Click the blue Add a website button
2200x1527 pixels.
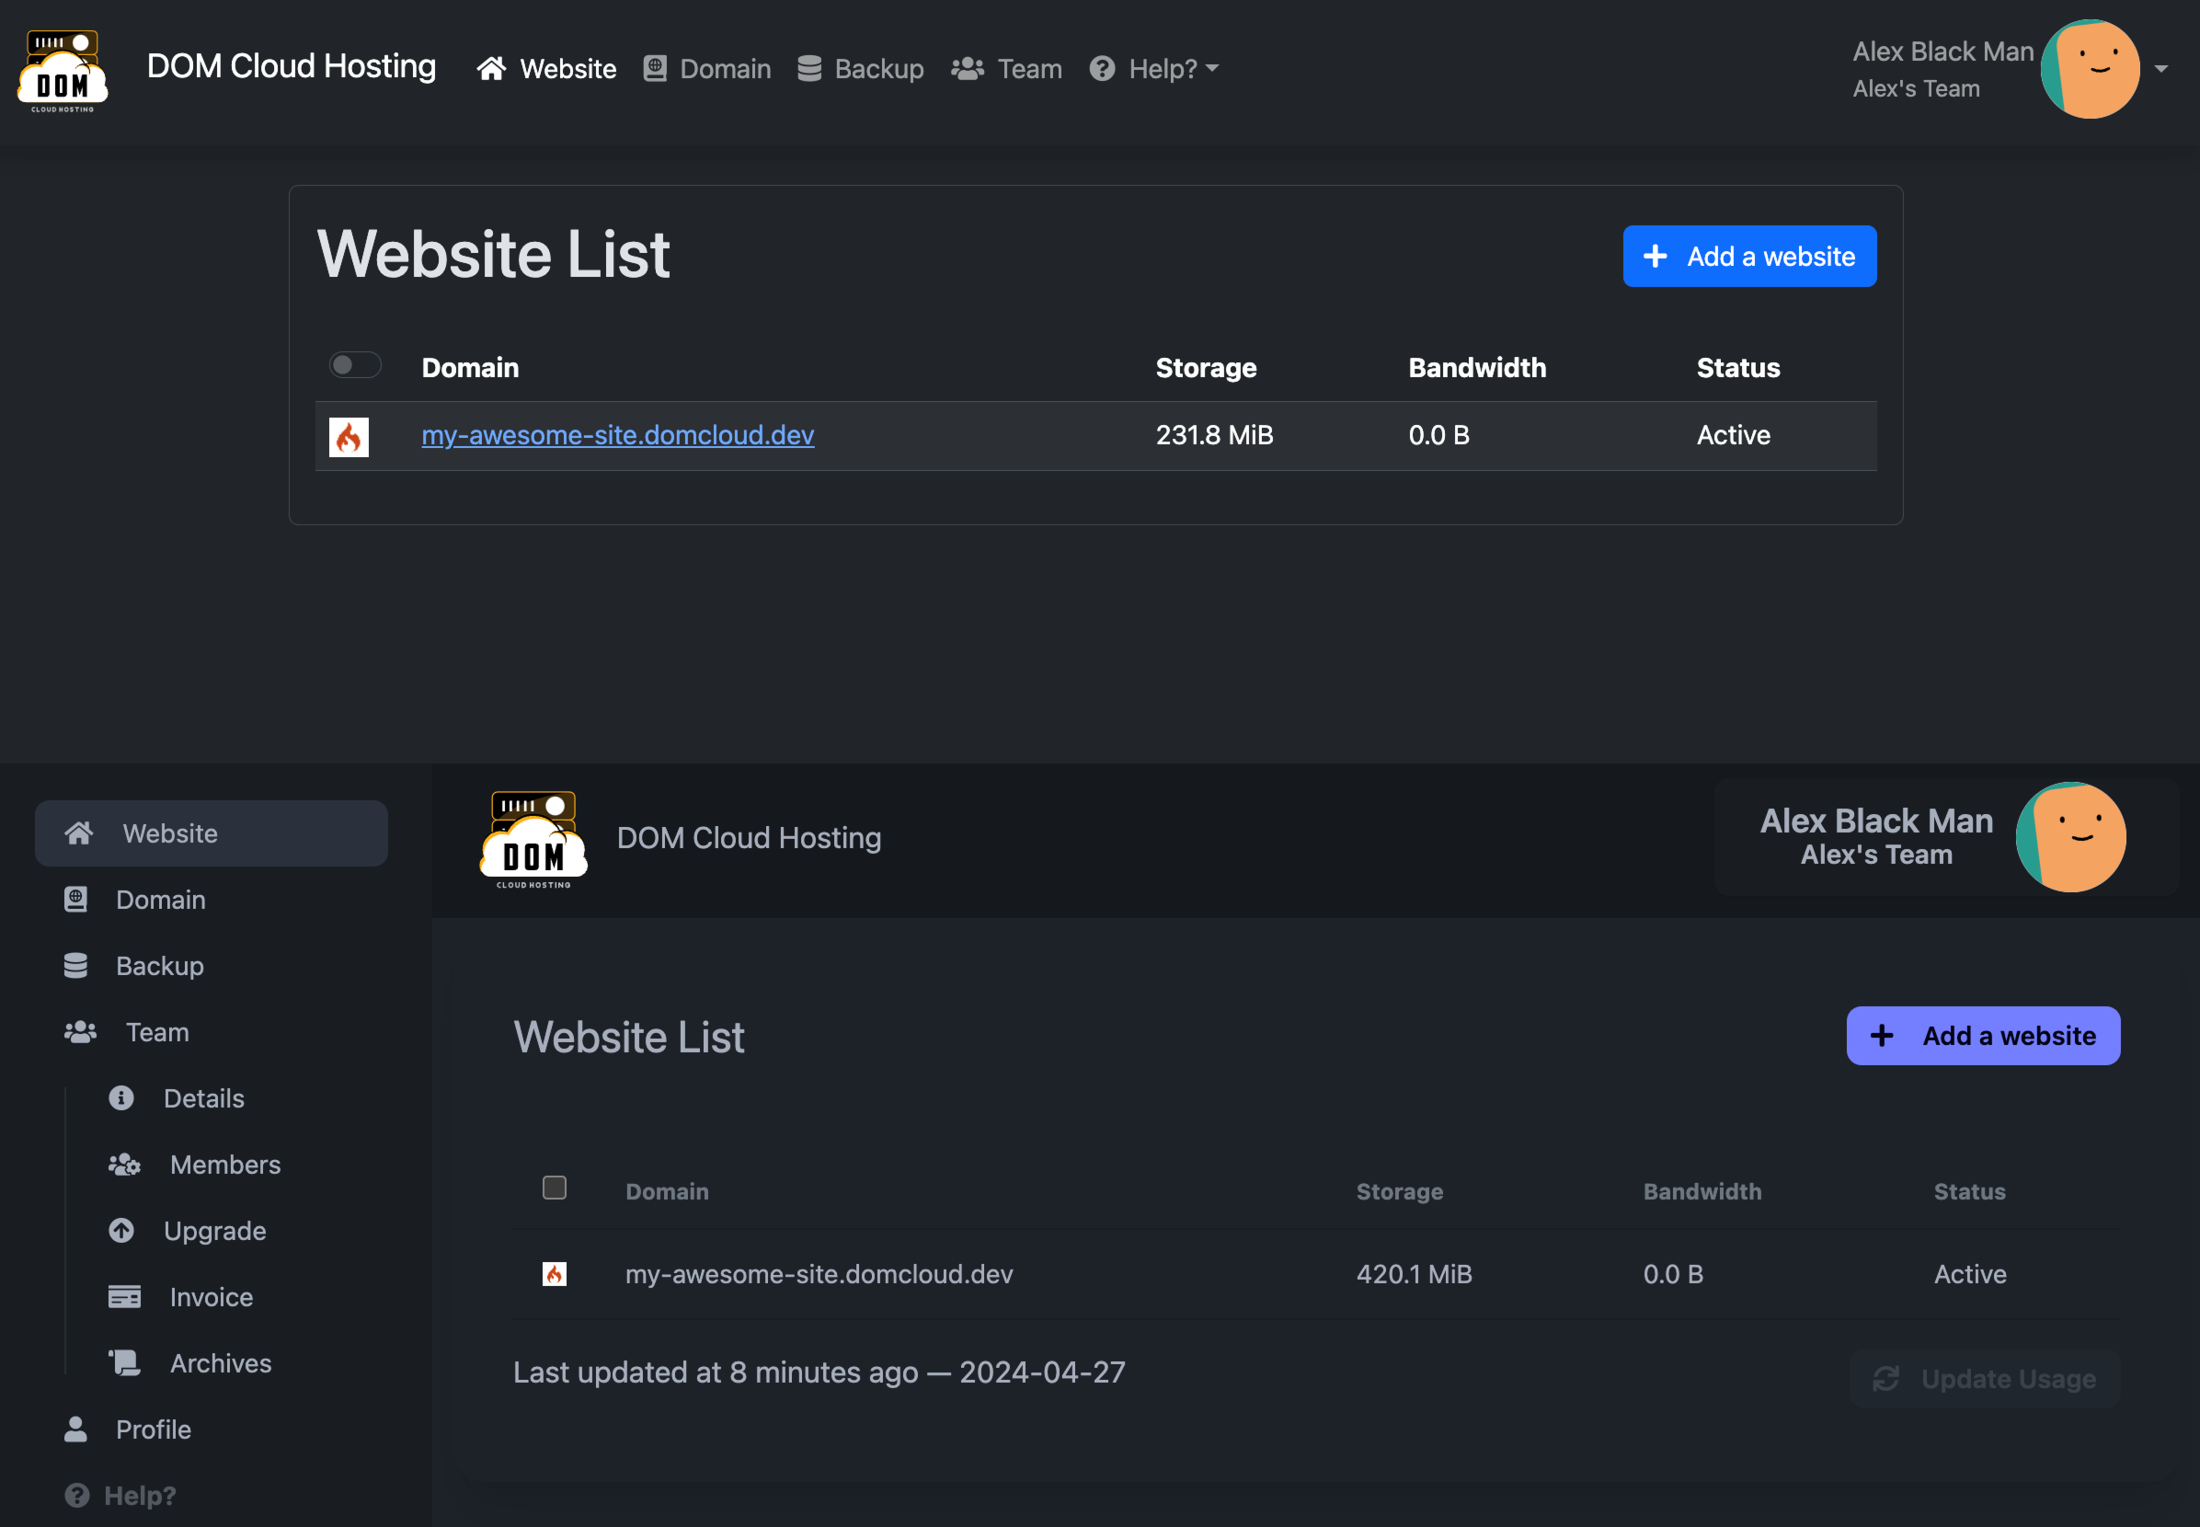tap(1748, 257)
